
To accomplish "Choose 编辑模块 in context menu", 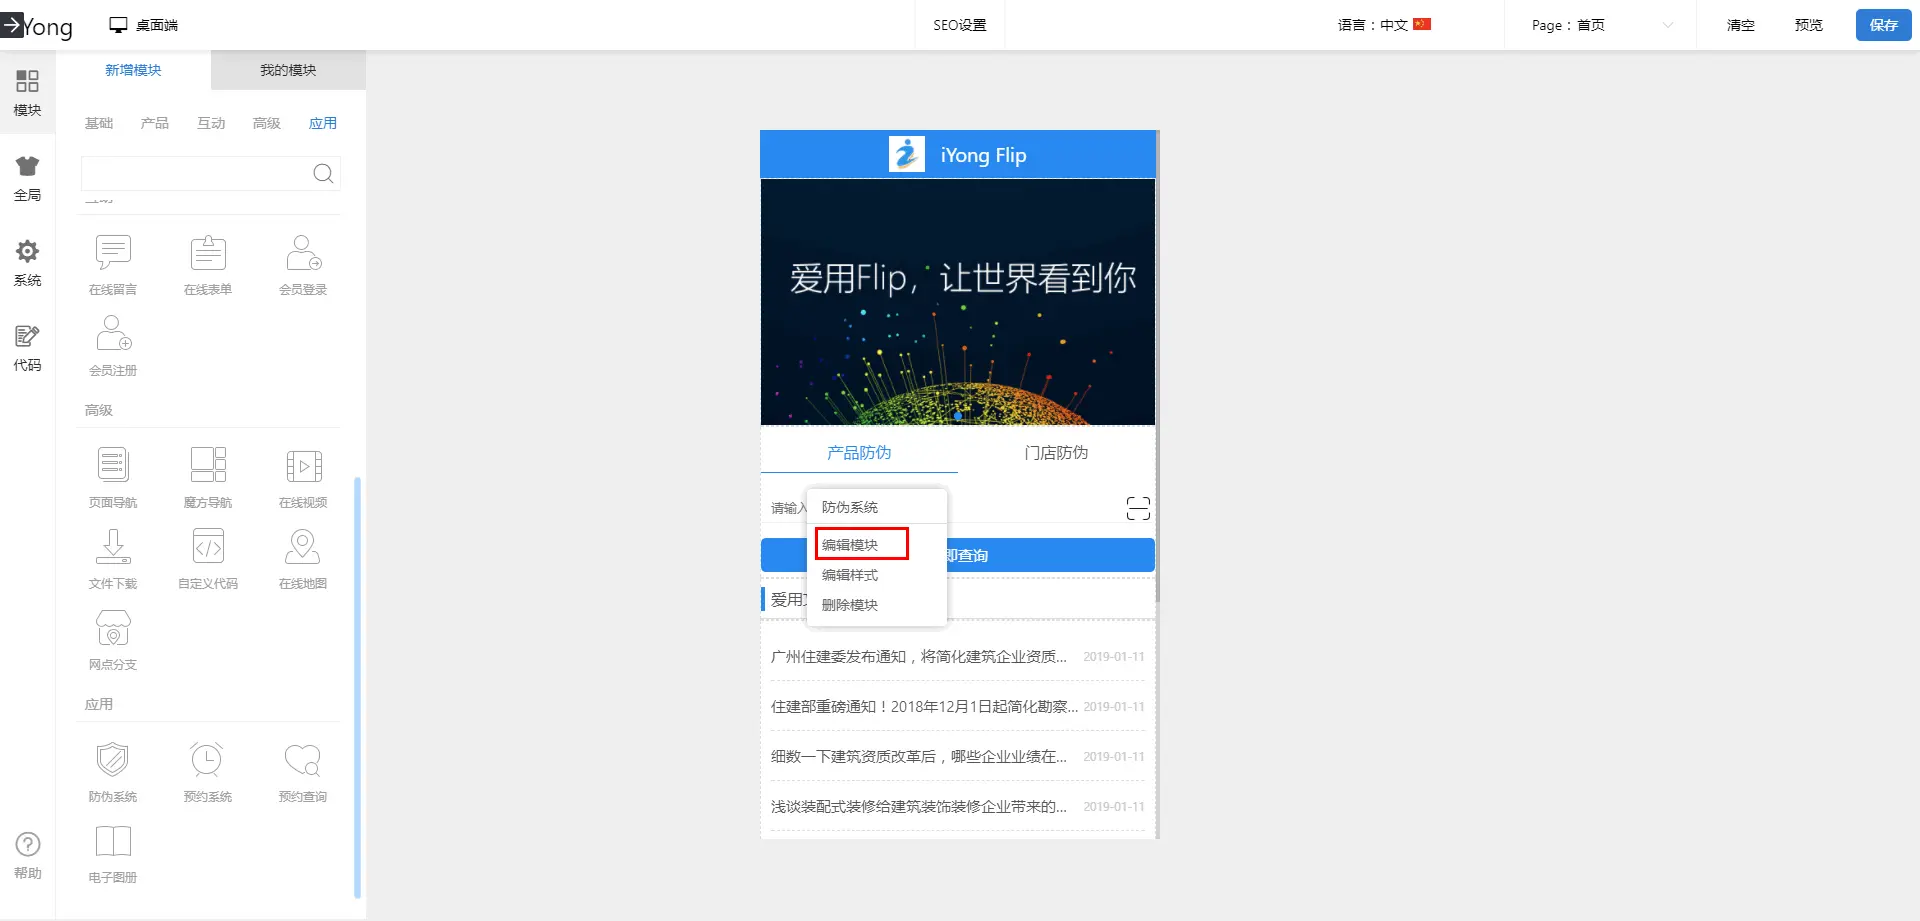I will click(850, 545).
